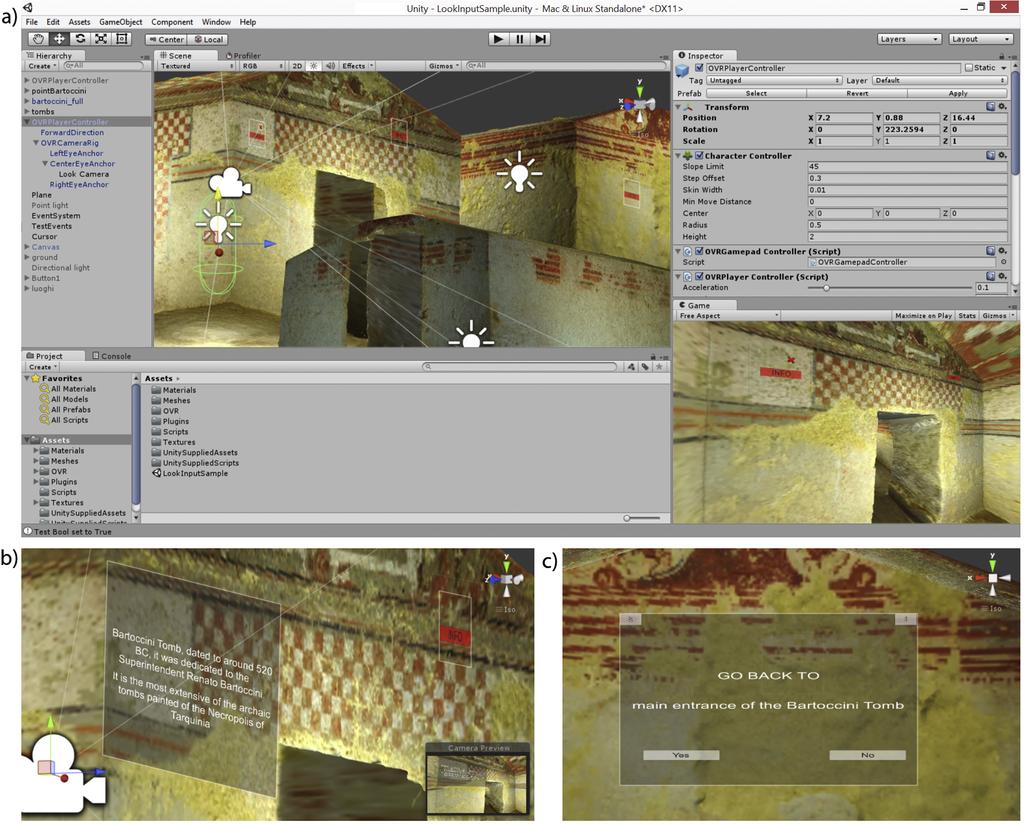Select the Hand tool in the toolbar
This screenshot has height=824, width=1024.
click(39, 39)
